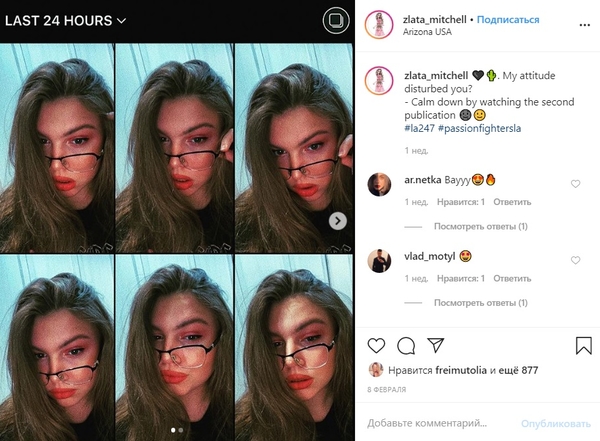Open the #la247 hashtag

pos(419,128)
